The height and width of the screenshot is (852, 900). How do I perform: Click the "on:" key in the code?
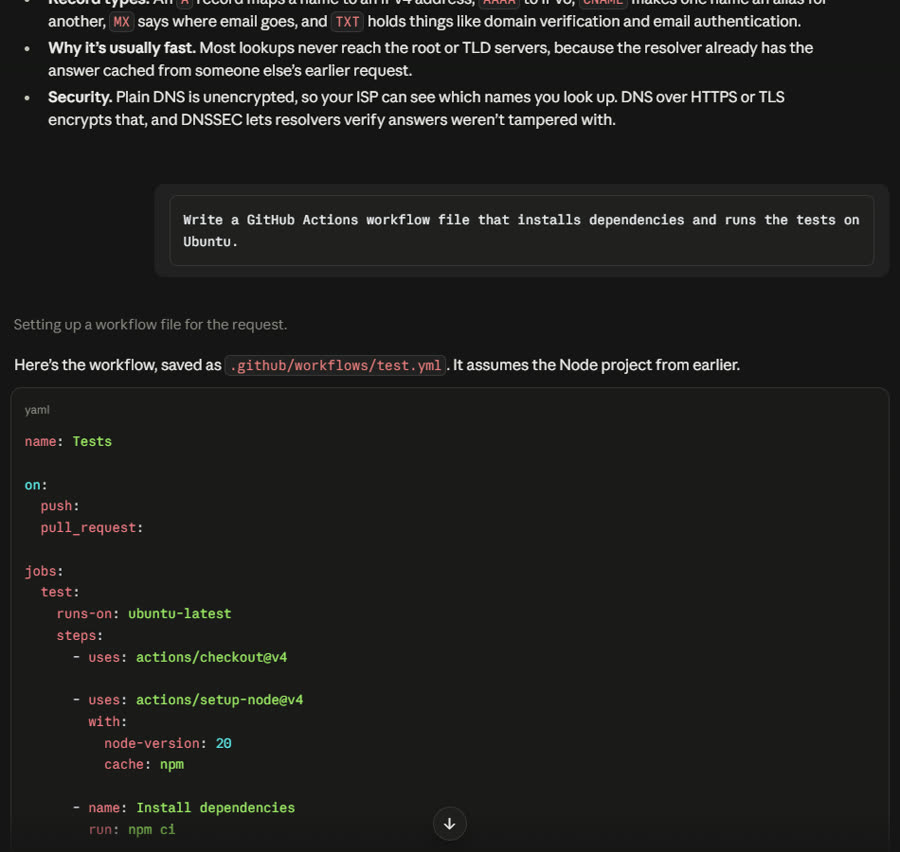click(x=36, y=485)
